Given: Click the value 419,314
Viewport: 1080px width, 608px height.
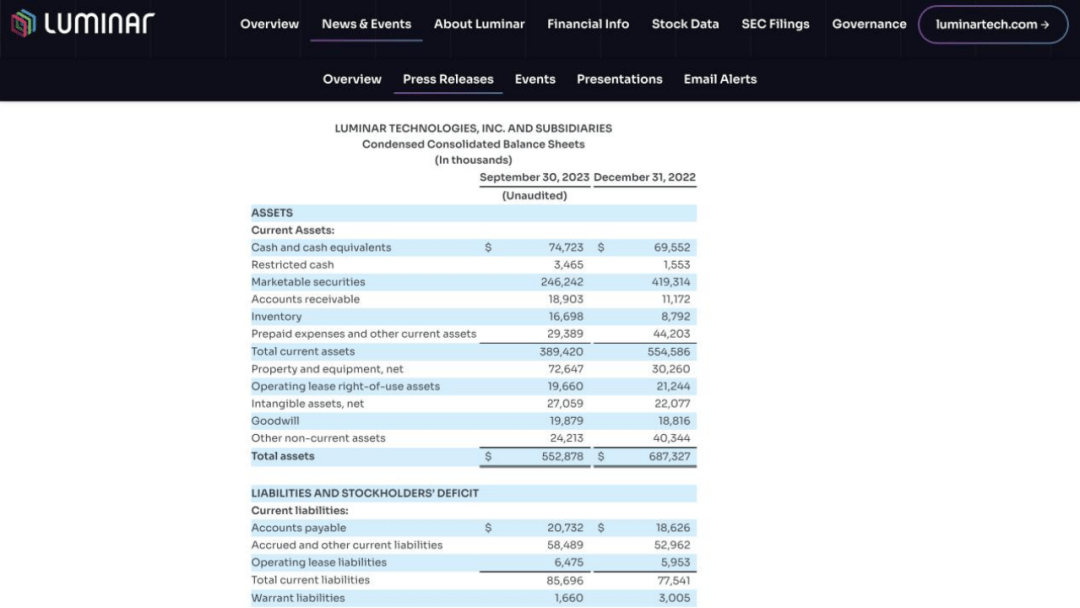Looking at the screenshot, I should (x=670, y=282).
